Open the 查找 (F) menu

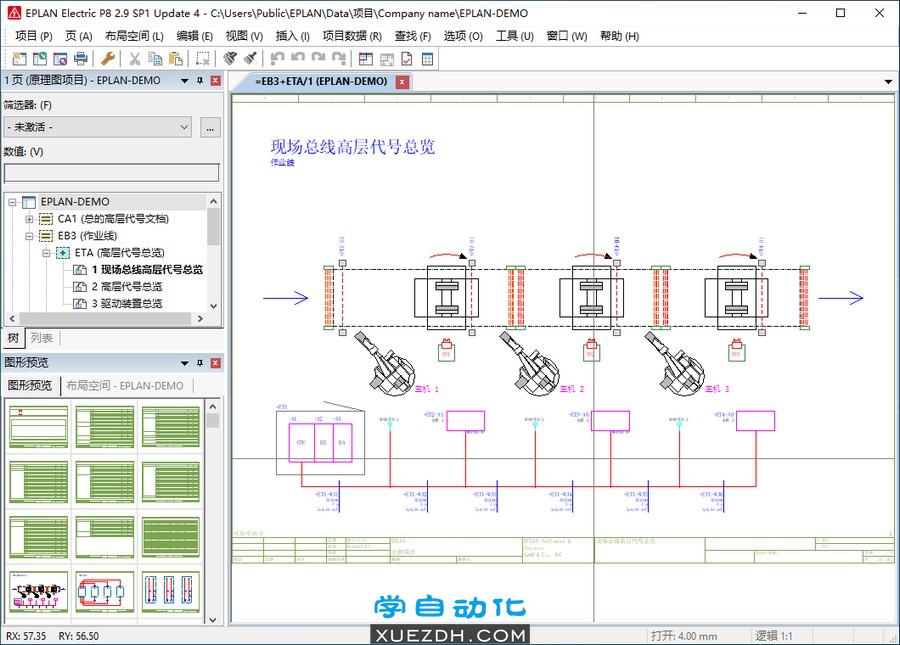click(x=412, y=36)
